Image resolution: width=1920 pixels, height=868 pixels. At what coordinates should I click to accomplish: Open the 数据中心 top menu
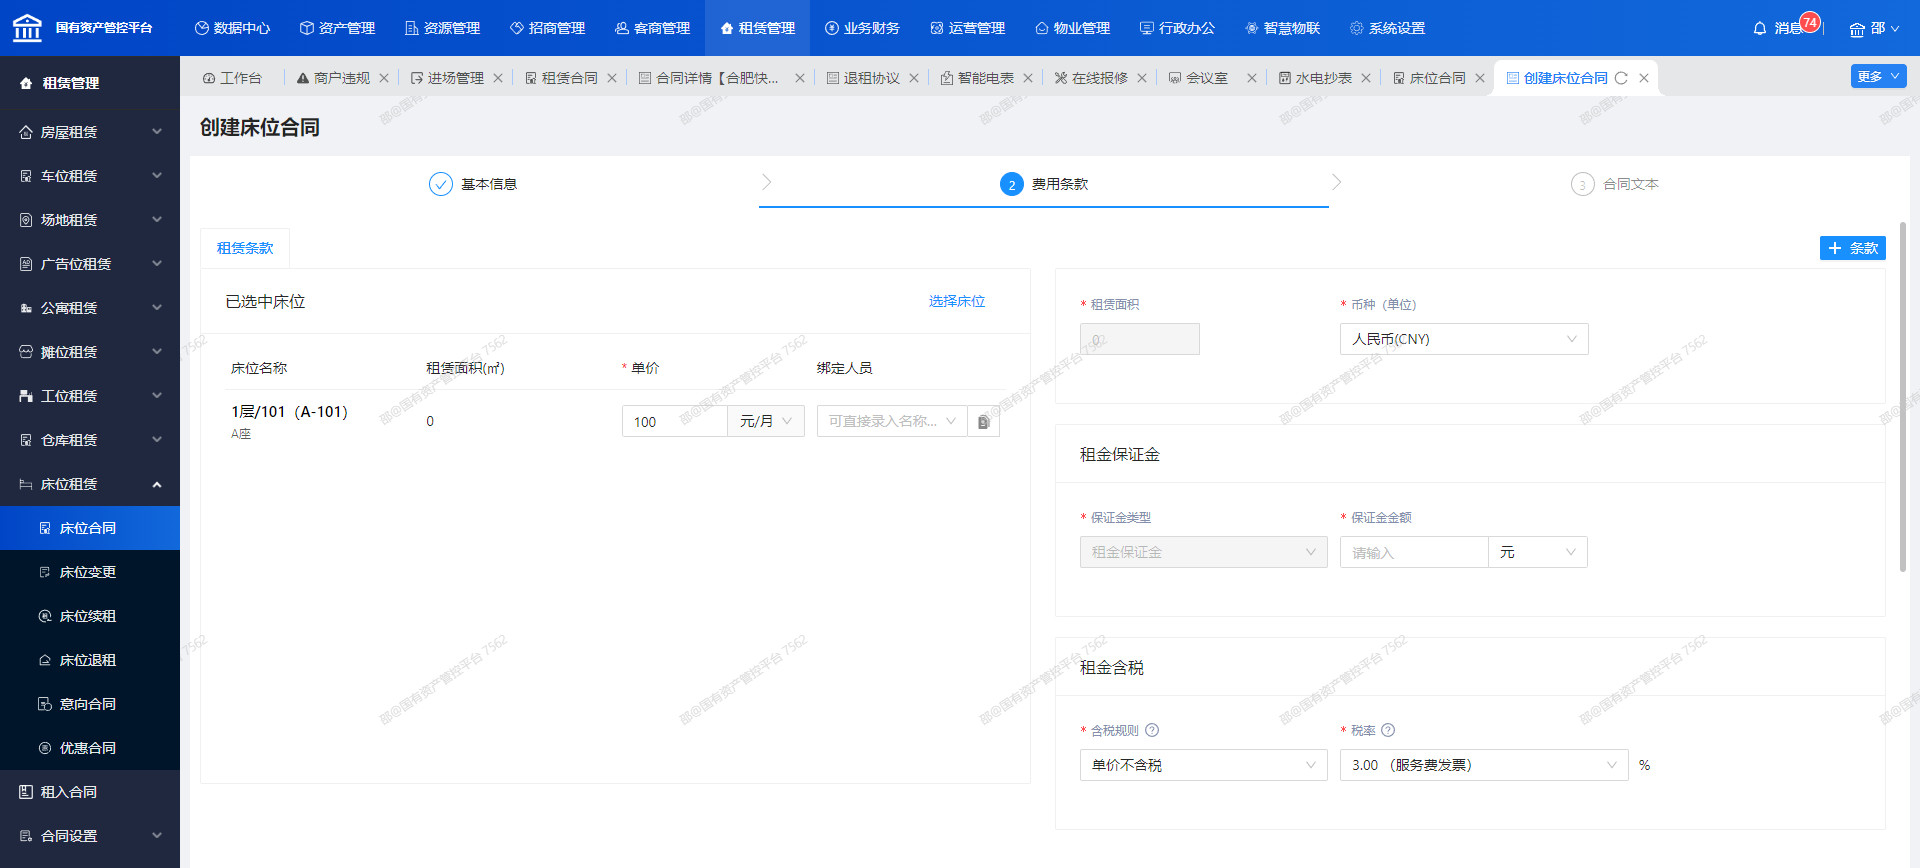point(232,28)
